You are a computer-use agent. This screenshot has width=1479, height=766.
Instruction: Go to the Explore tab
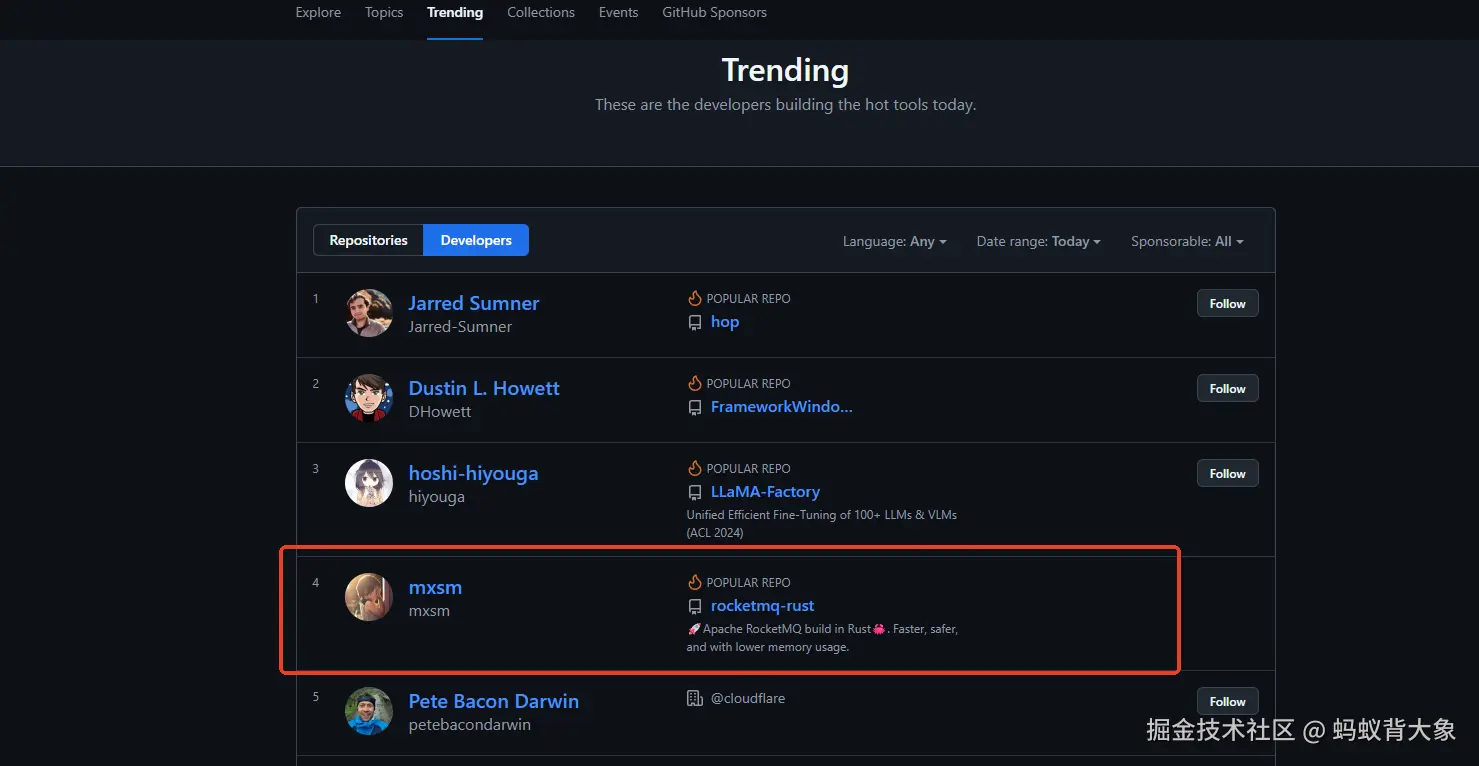[318, 13]
